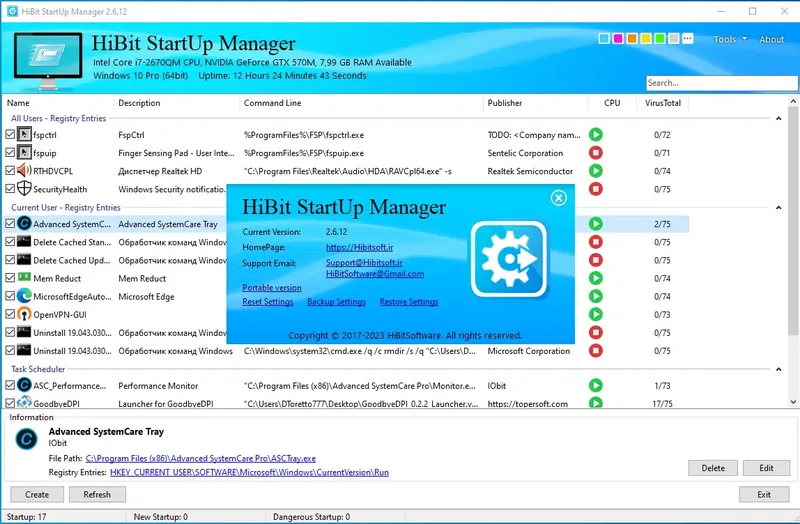Click the red stop icon for fspuip
Screen dimensions: 800x524
[x=595, y=153]
